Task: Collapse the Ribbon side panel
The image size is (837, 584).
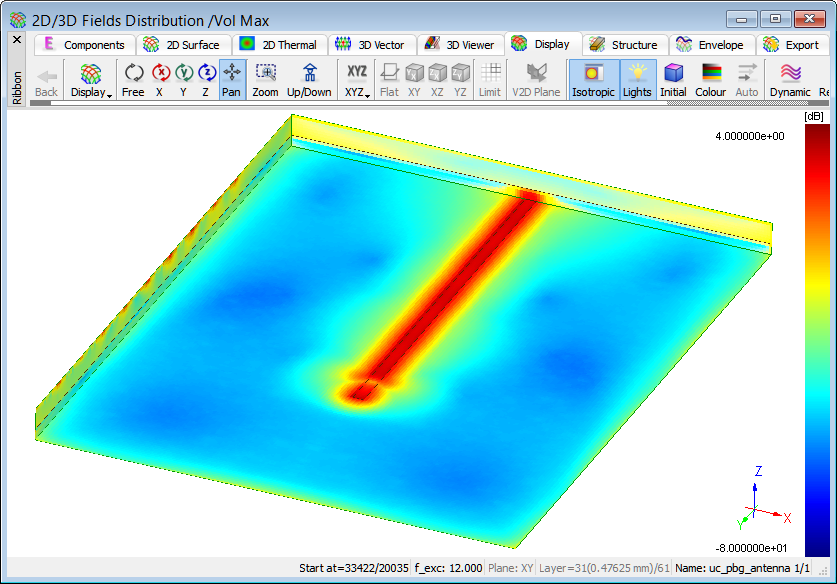Action: click(16, 40)
